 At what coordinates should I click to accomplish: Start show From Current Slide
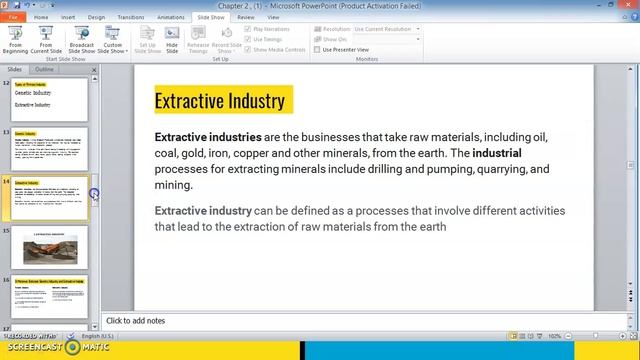[x=46, y=40]
